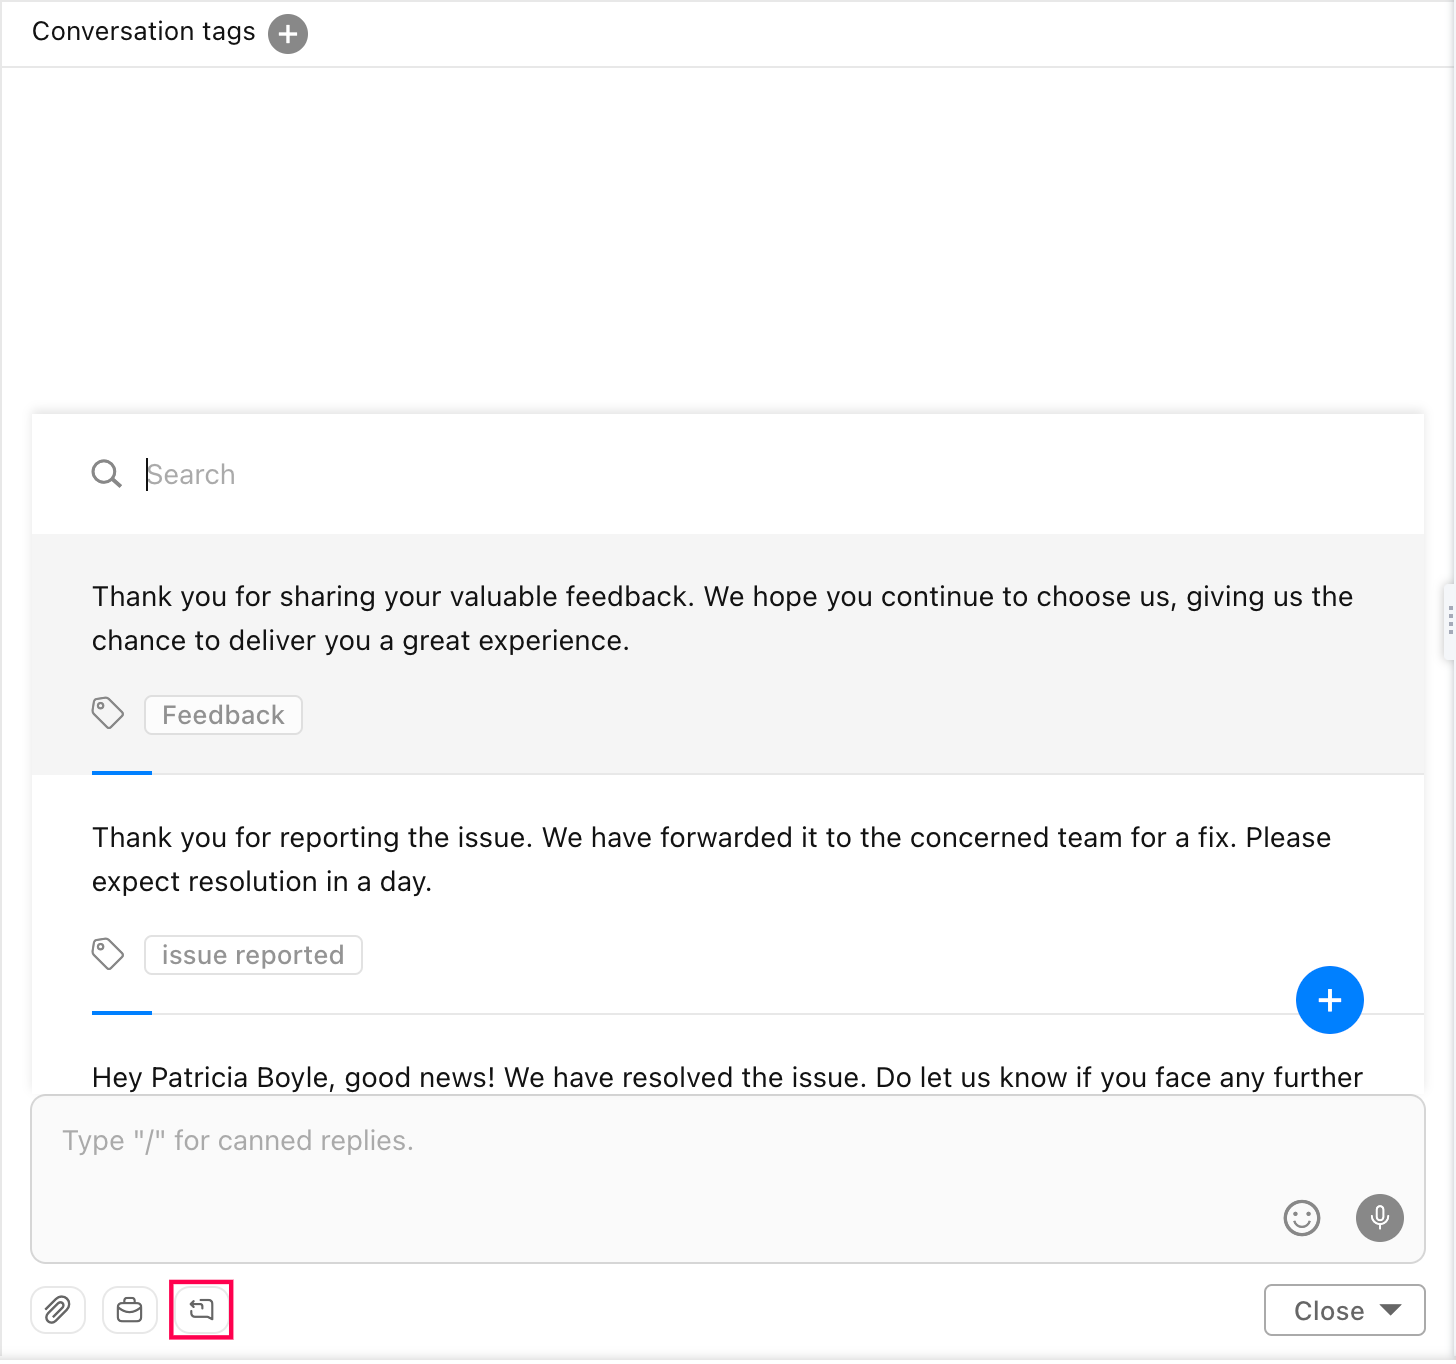Viewport: 1456px width, 1364px height.
Task: Select the issue reported tag chip
Action: [x=252, y=954]
